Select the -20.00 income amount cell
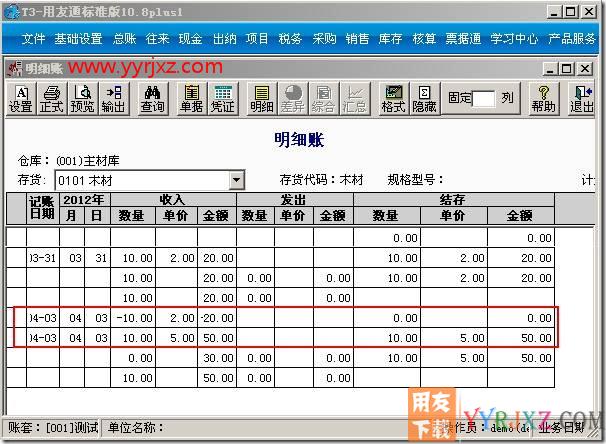606x444 pixels. pos(217,318)
